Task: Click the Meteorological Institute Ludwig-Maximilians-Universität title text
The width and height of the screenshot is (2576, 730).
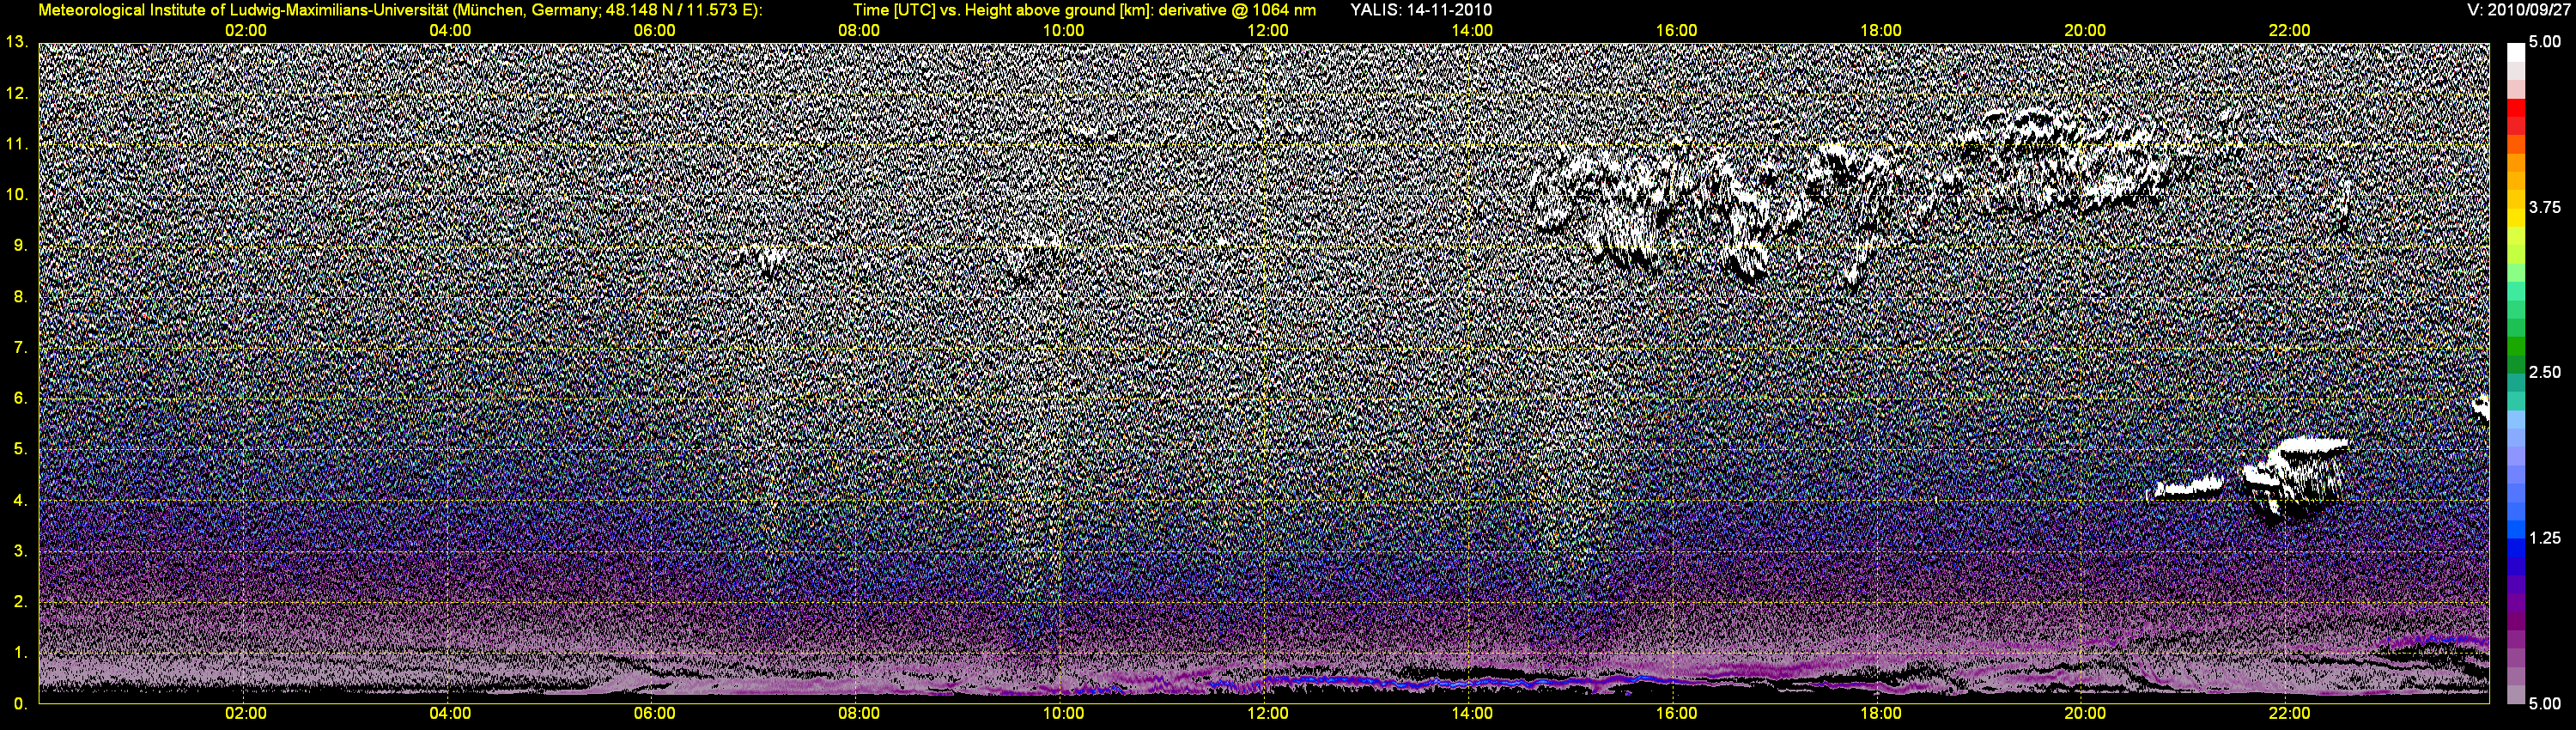Action: [x=400, y=10]
